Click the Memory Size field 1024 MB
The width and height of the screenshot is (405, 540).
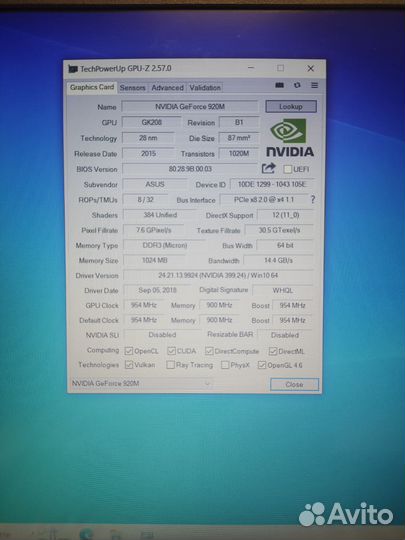155,260
